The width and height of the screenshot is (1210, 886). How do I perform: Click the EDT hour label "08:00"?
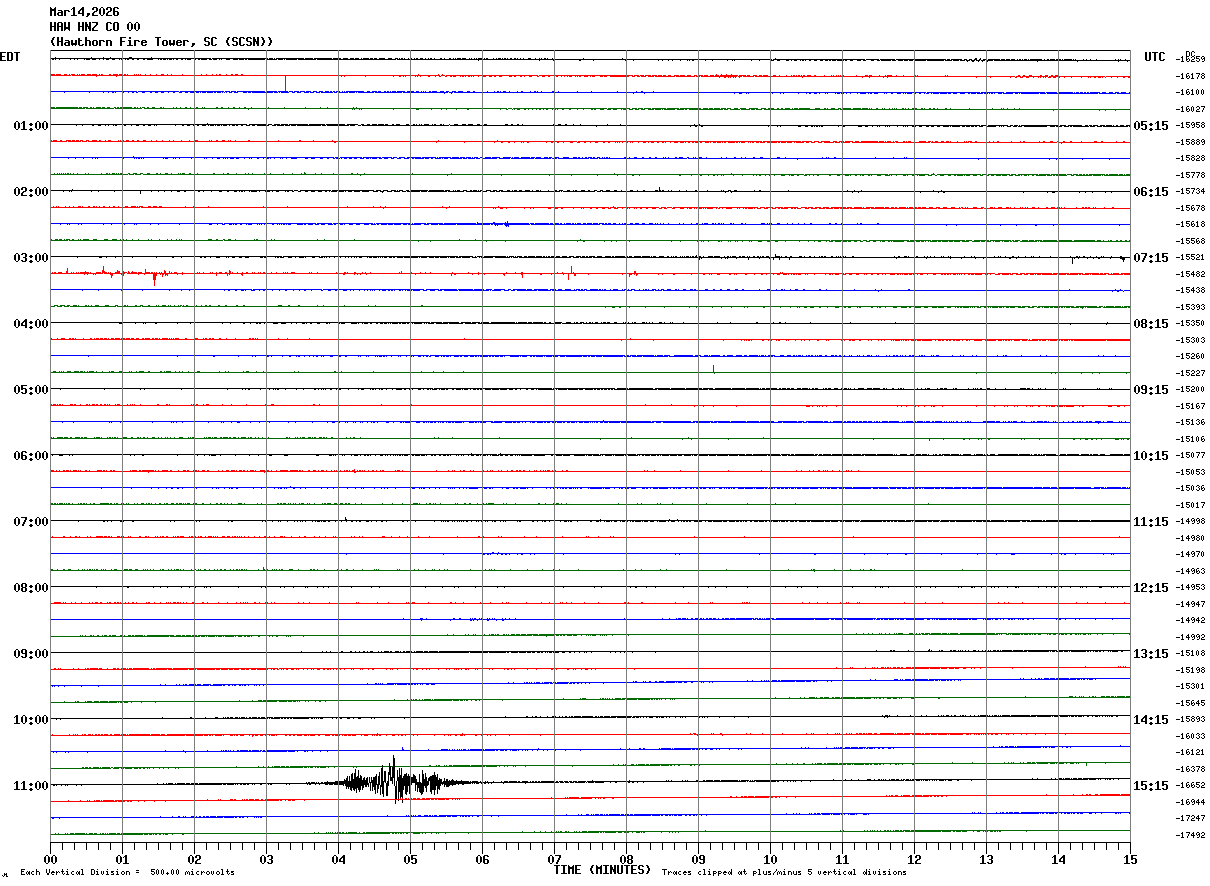(31, 588)
